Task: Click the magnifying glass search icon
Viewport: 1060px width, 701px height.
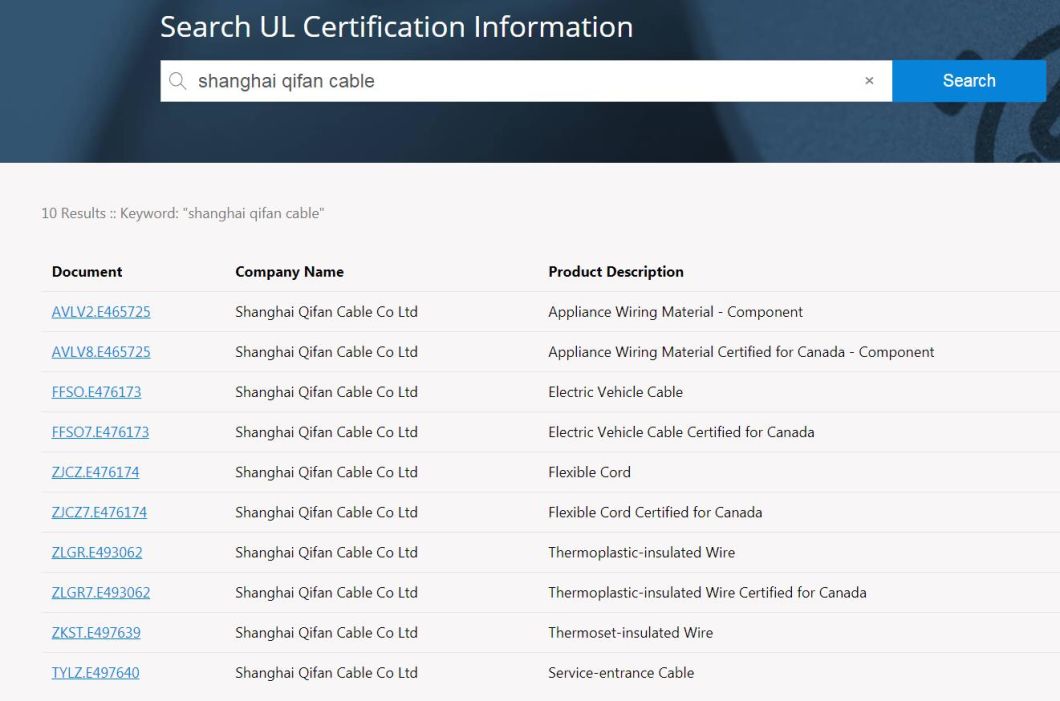Action: [x=178, y=81]
